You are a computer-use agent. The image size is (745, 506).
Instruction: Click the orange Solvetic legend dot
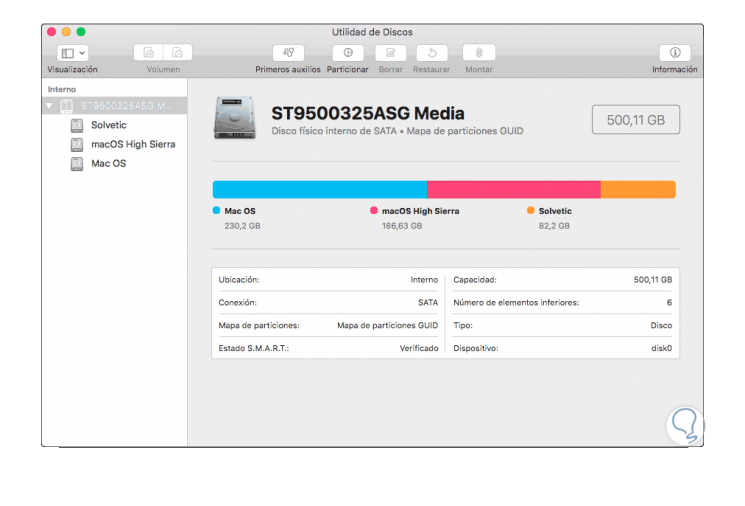pyautogui.click(x=531, y=210)
